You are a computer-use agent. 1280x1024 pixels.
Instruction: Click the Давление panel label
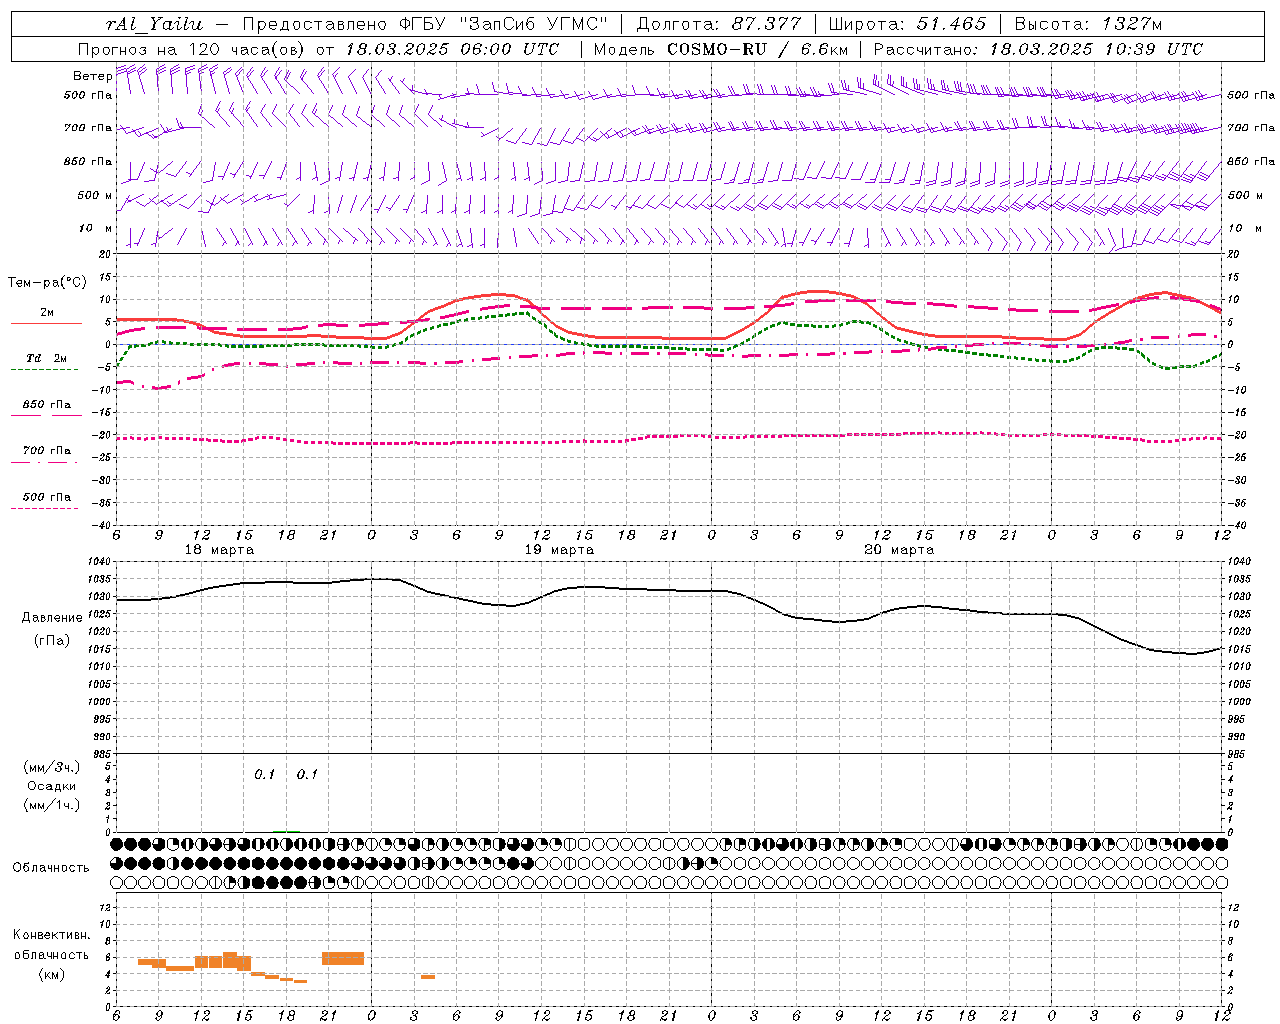(x=52, y=618)
